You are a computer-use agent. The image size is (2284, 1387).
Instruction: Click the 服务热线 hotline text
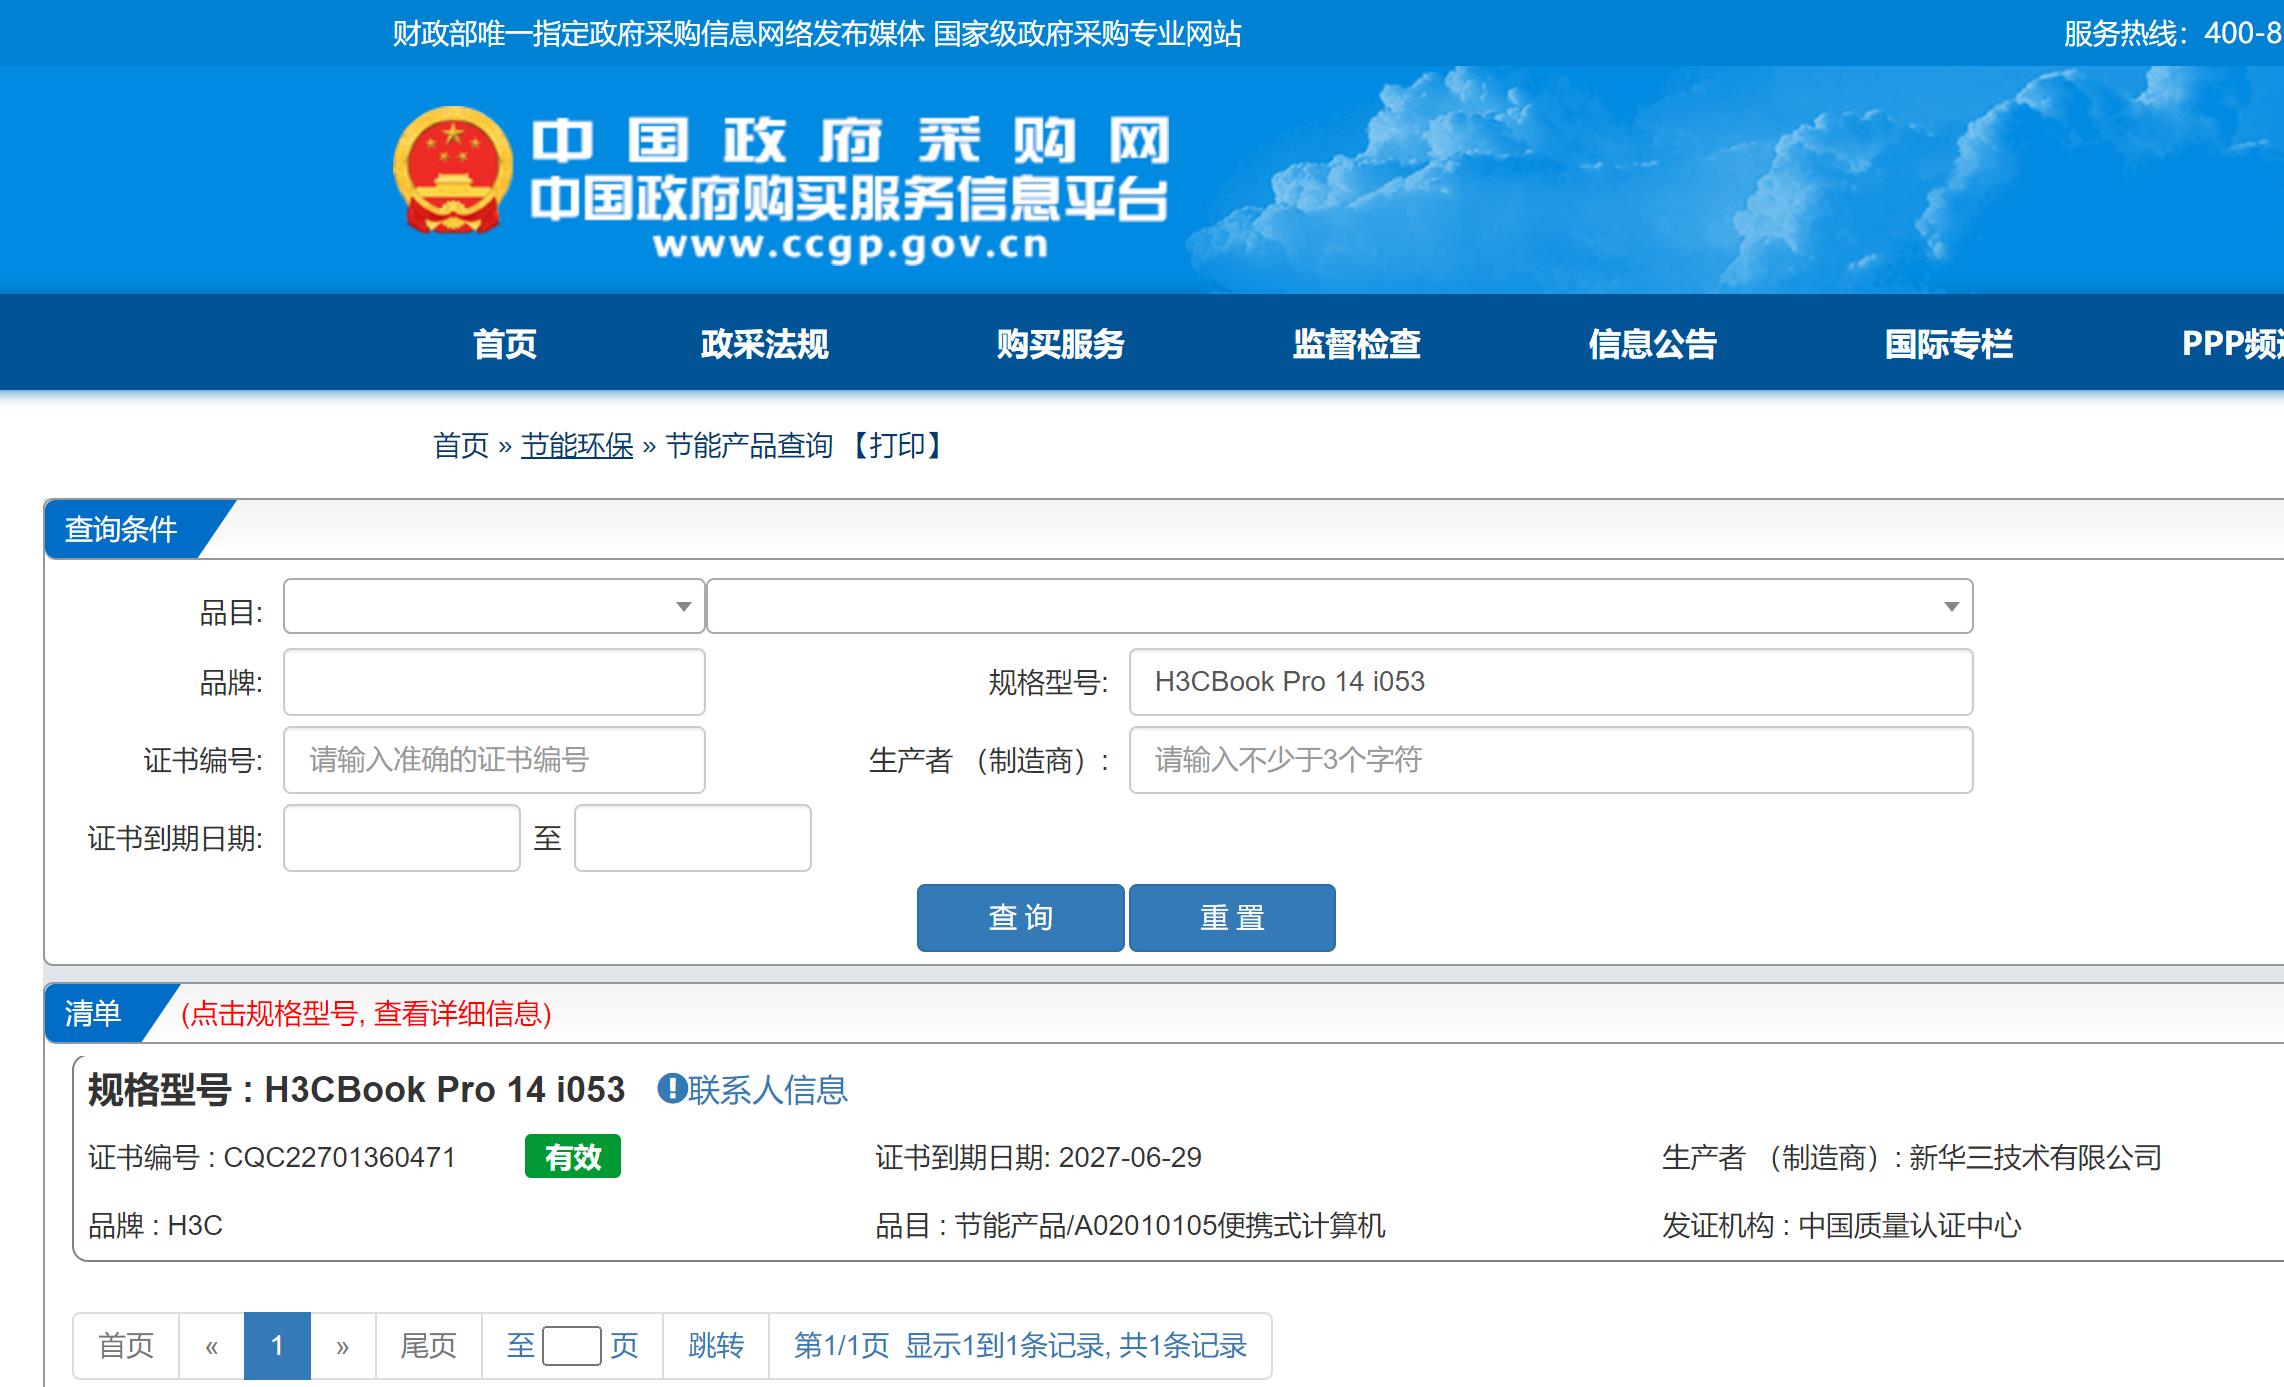pyautogui.click(x=2173, y=33)
